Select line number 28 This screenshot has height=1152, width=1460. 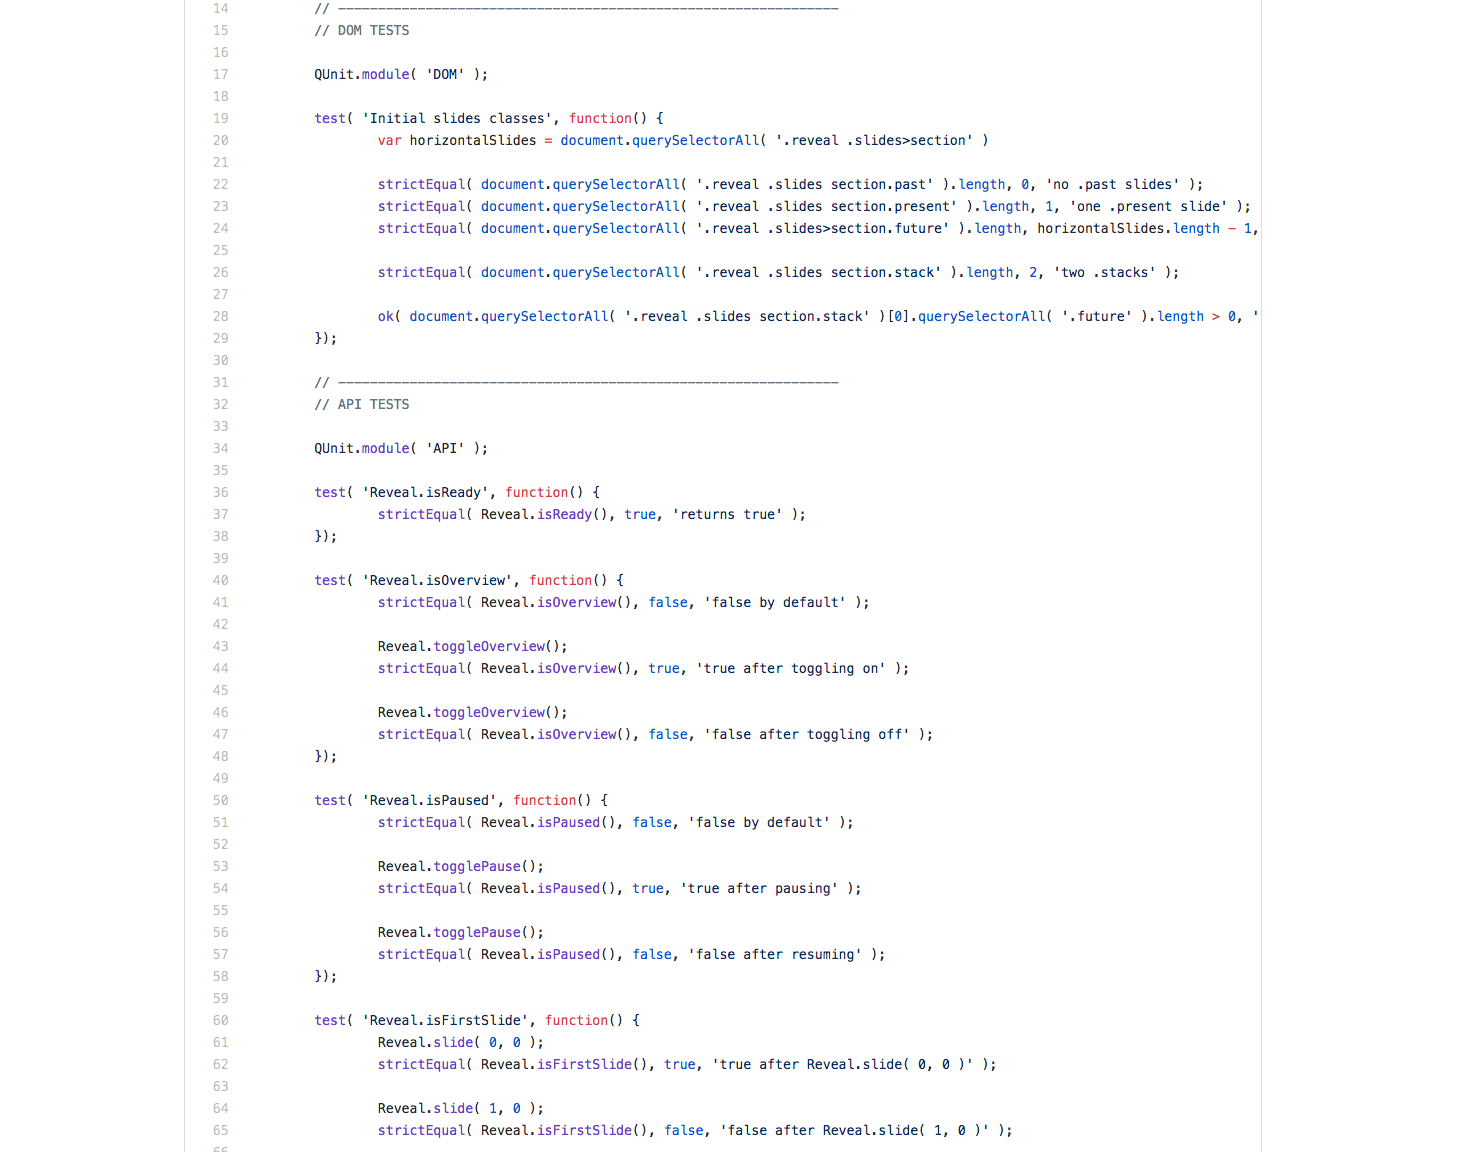tap(220, 316)
